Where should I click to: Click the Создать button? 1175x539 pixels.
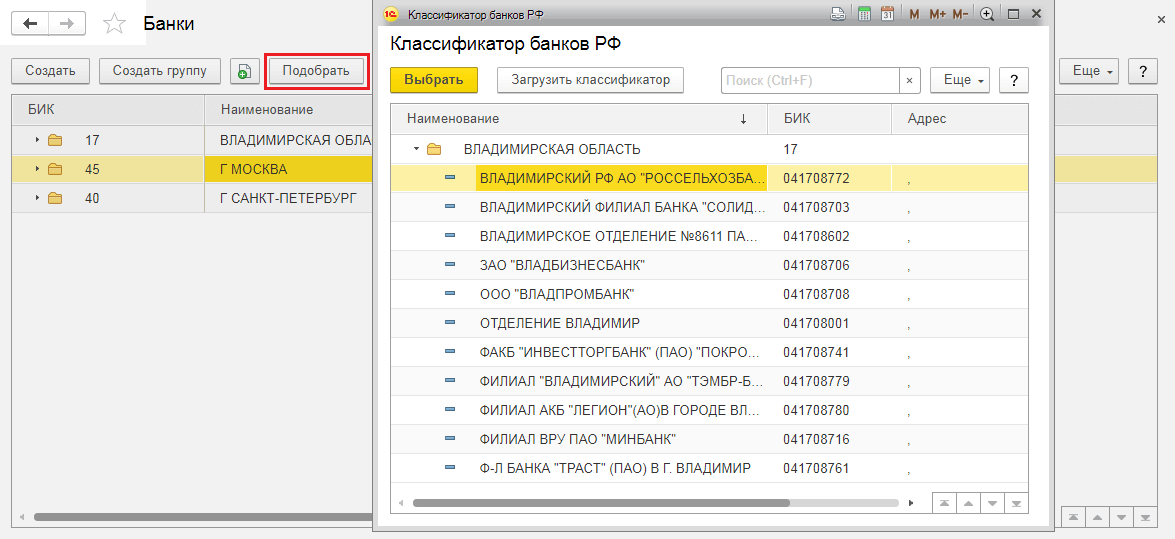click(x=51, y=71)
